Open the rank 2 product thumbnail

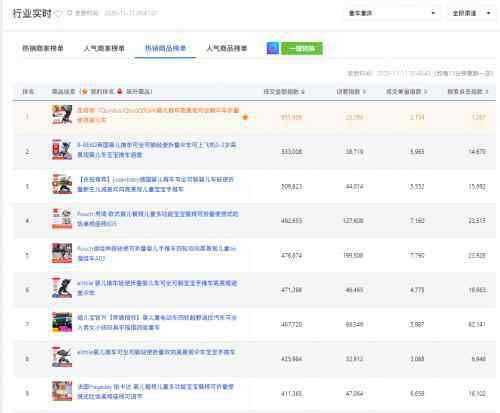[x=62, y=149]
